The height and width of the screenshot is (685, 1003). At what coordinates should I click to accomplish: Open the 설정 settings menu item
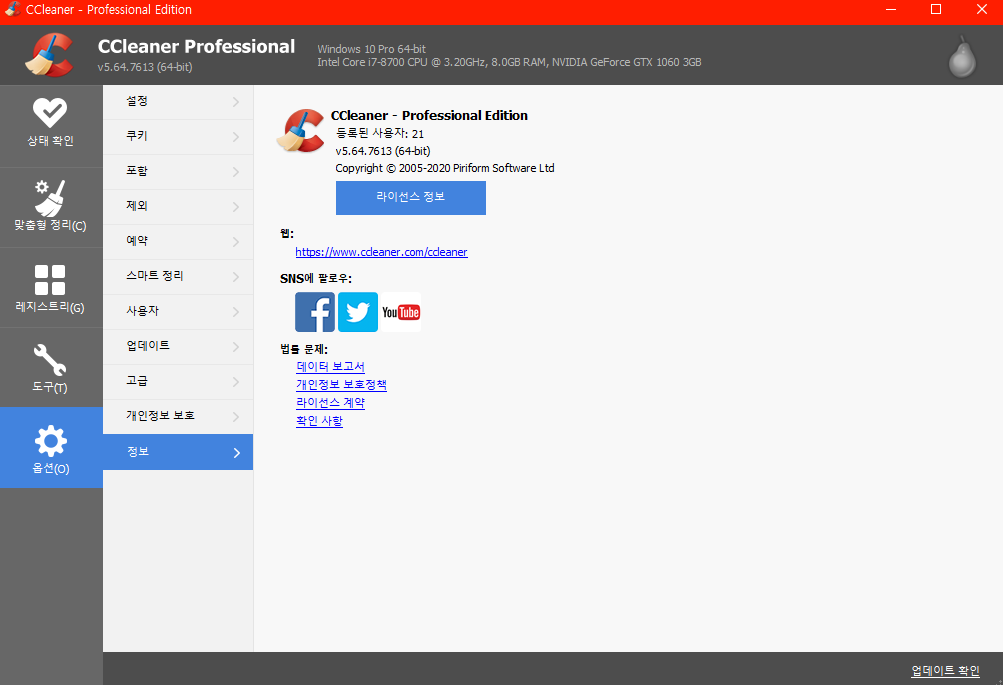(178, 102)
